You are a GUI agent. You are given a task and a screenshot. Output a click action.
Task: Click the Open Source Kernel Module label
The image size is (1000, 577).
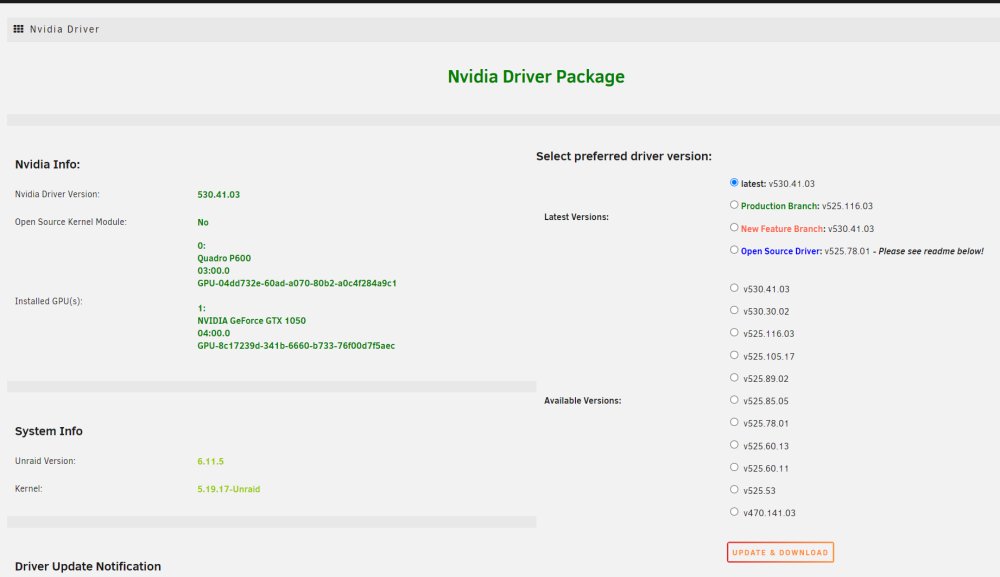click(70, 222)
